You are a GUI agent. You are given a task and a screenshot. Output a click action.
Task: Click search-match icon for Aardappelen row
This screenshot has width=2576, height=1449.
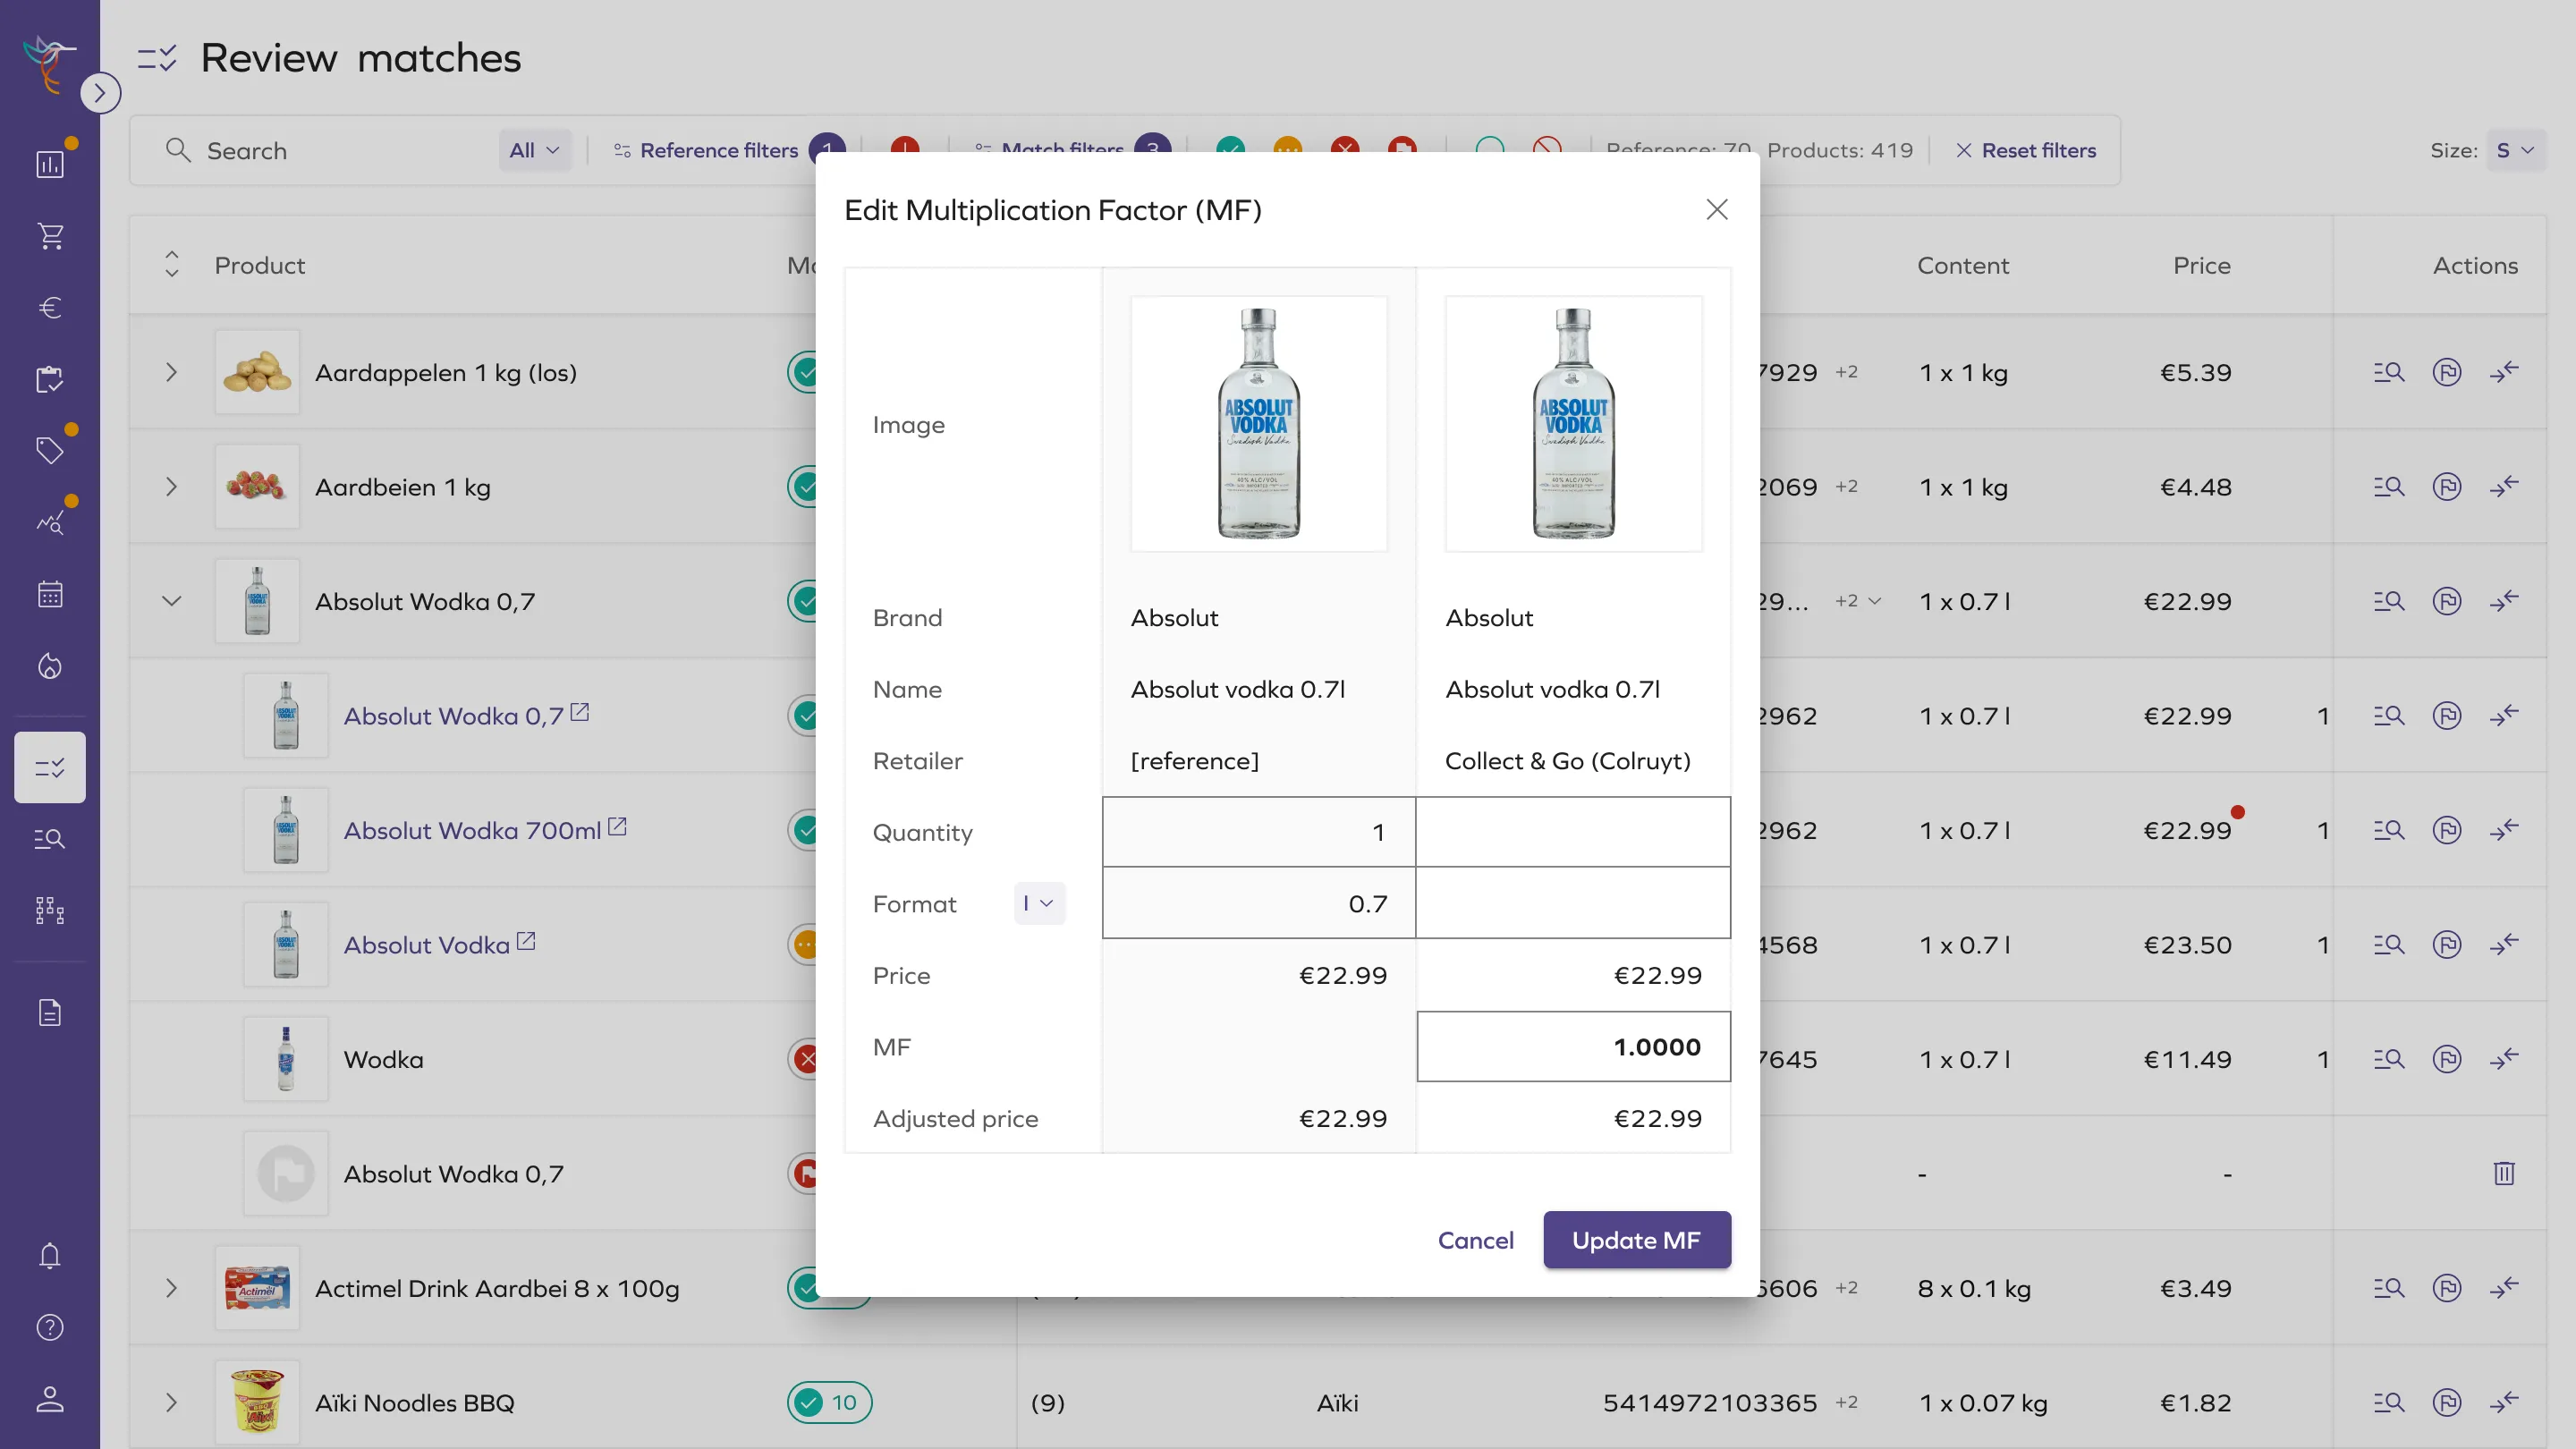(x=2389, y=372)
